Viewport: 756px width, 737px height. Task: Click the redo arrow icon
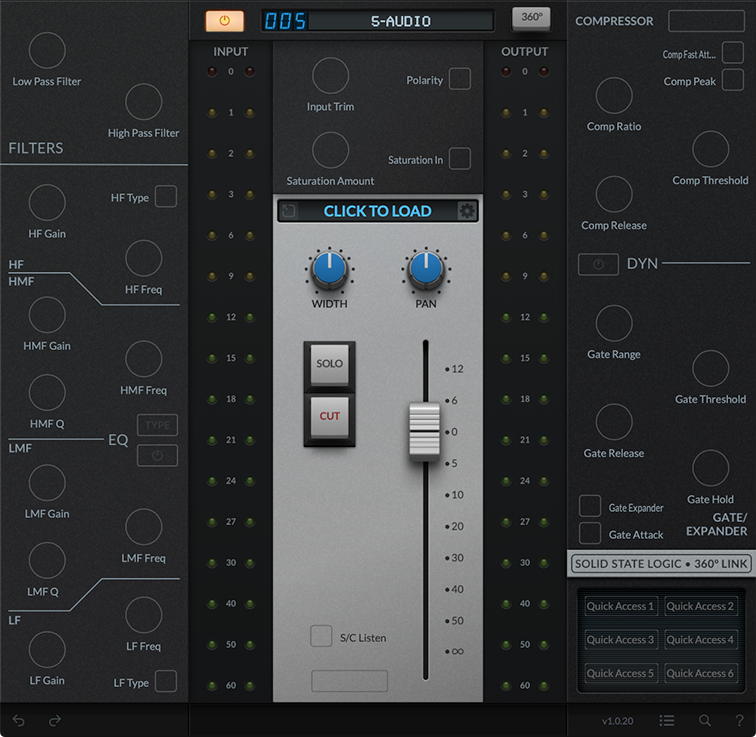pos(55,720)
